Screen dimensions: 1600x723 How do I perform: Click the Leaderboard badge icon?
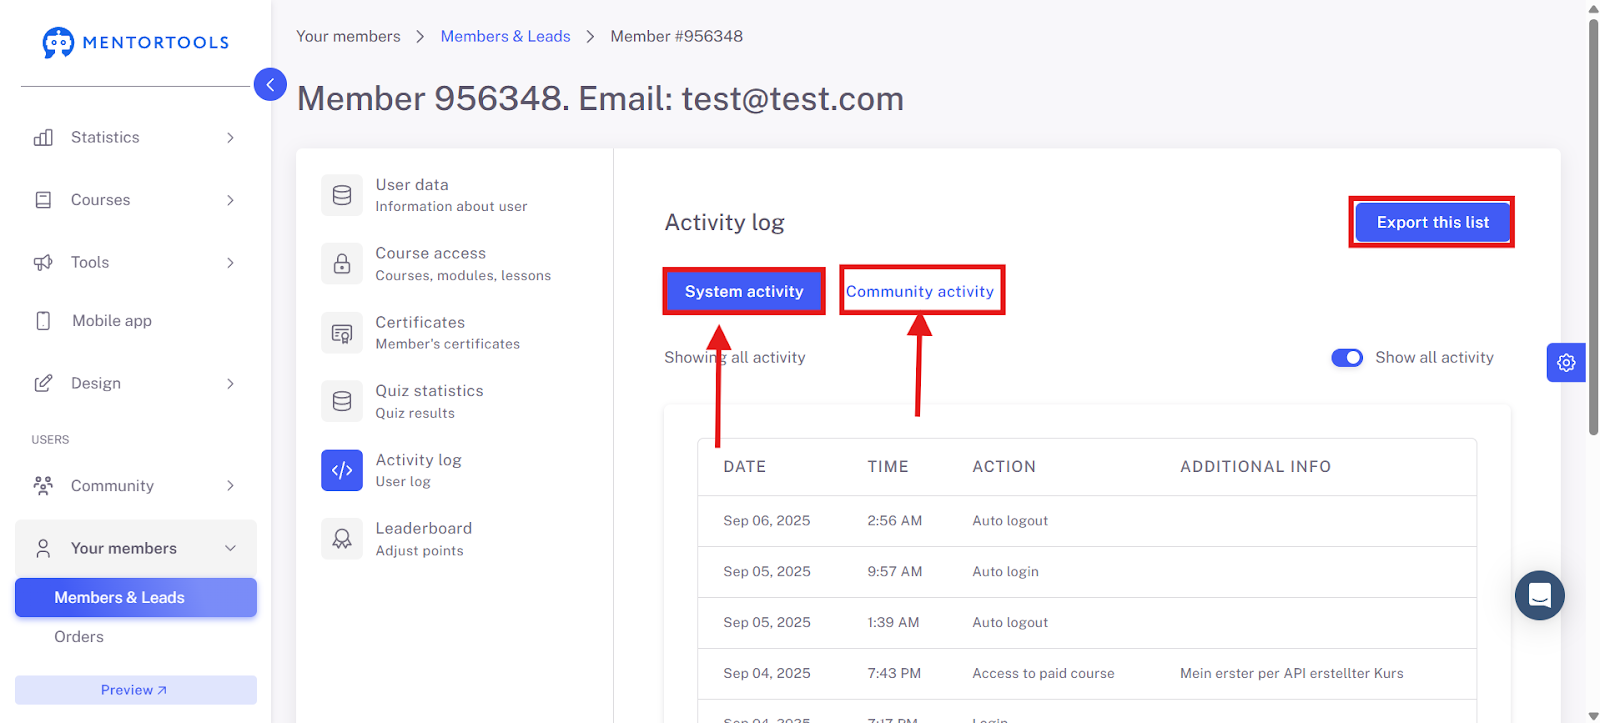click(x=342, y=539)
